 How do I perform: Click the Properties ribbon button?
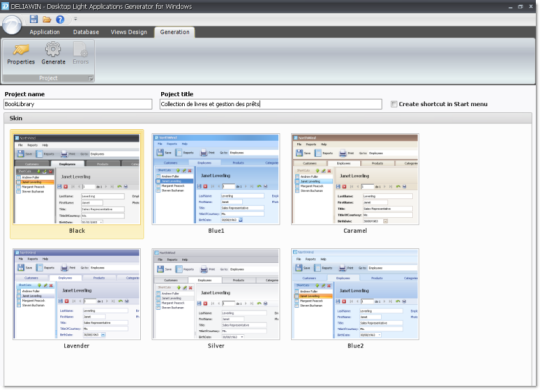pos(21,54)
